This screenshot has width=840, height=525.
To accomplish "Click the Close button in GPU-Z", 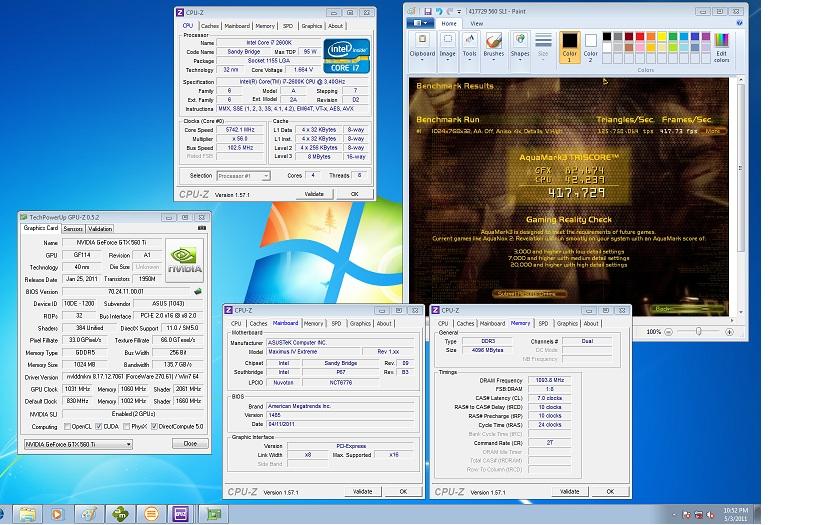I will pos(190,444).
